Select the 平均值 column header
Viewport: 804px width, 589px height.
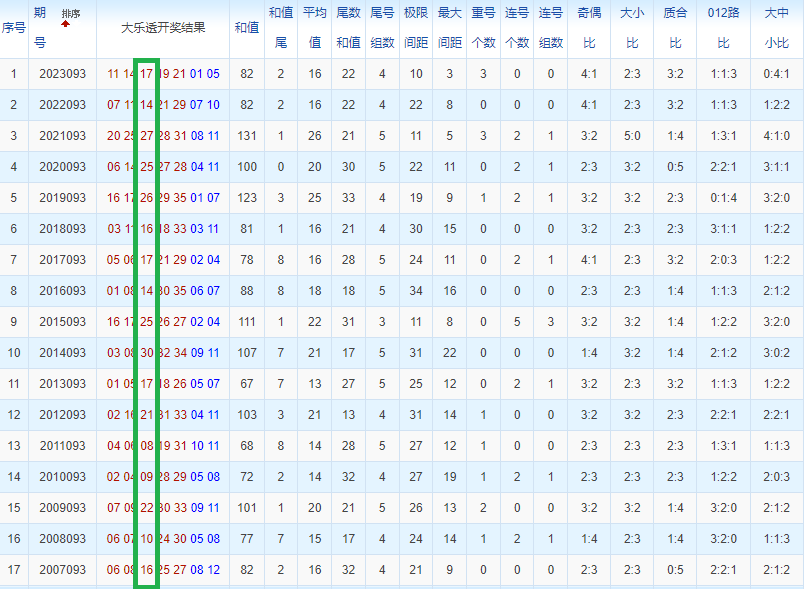[x=315, y=27]
